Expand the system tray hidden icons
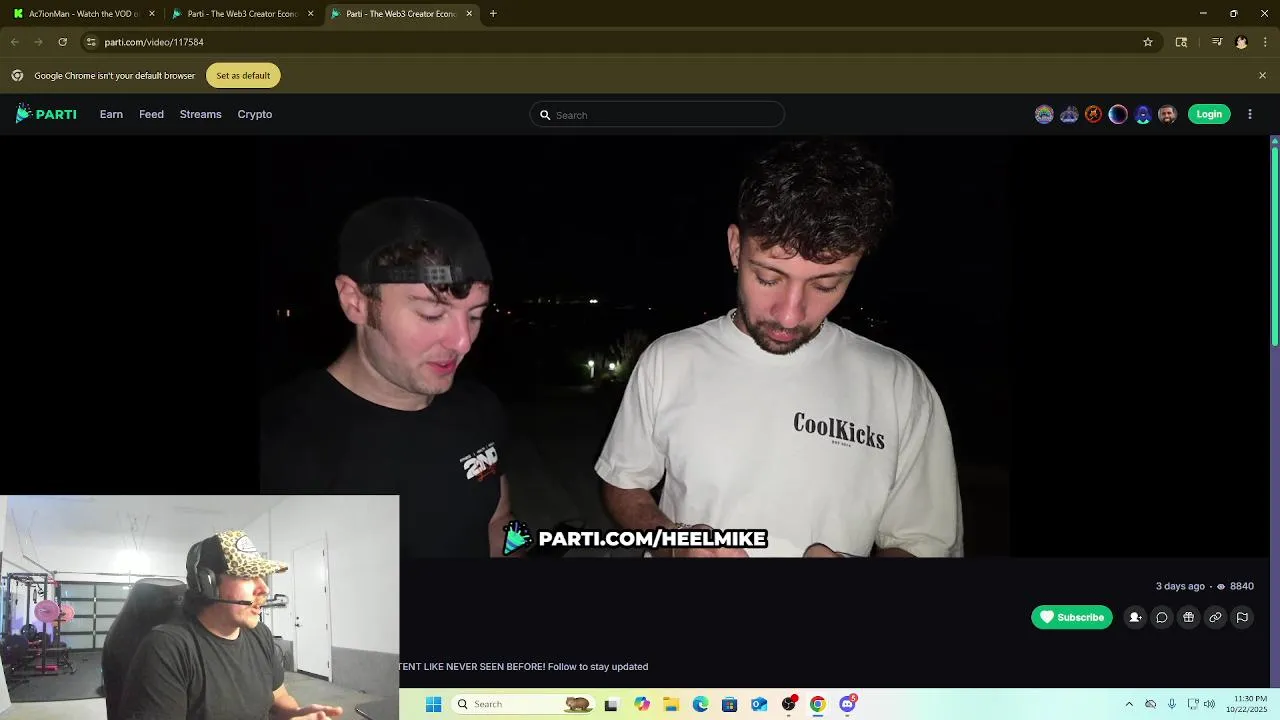Image resolution: width=1280 pixels, height=720 pixels. click(x=1129, y=704)
